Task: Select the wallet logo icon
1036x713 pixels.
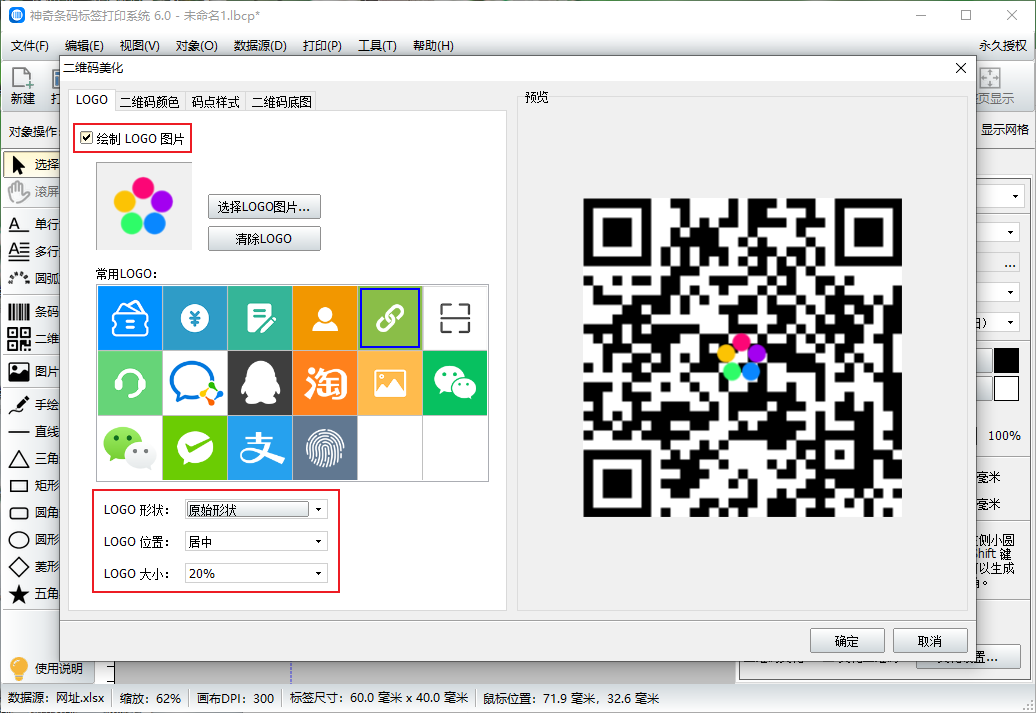Action: pos(130,318)
